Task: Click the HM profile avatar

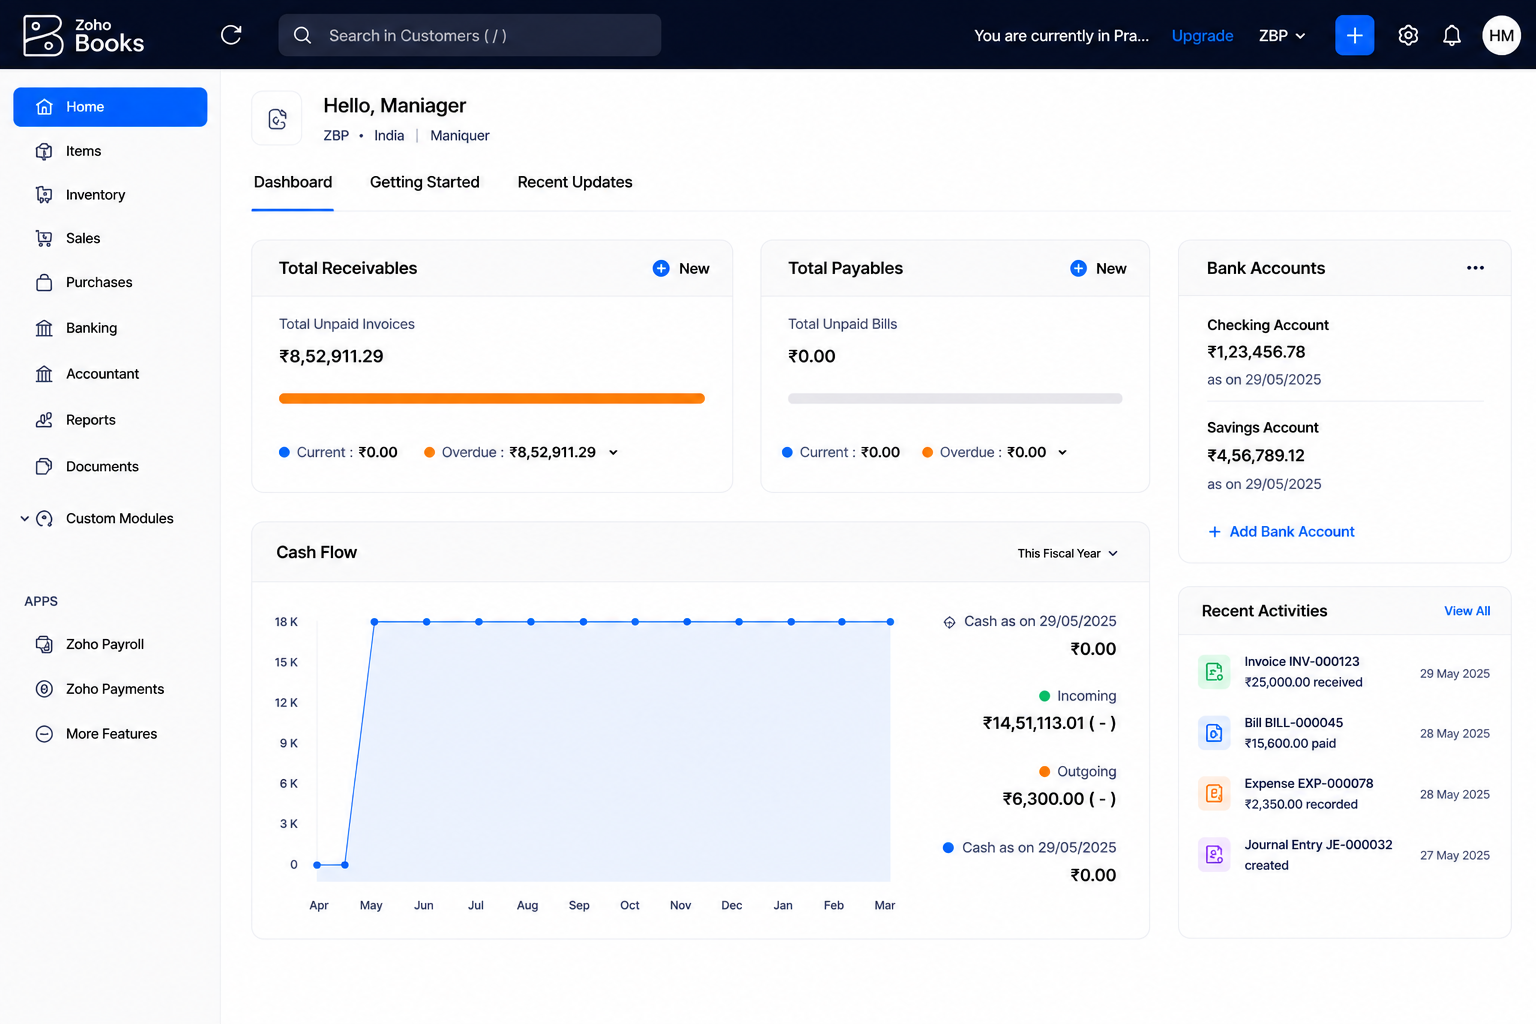Action: click(x=1501, y=35)
